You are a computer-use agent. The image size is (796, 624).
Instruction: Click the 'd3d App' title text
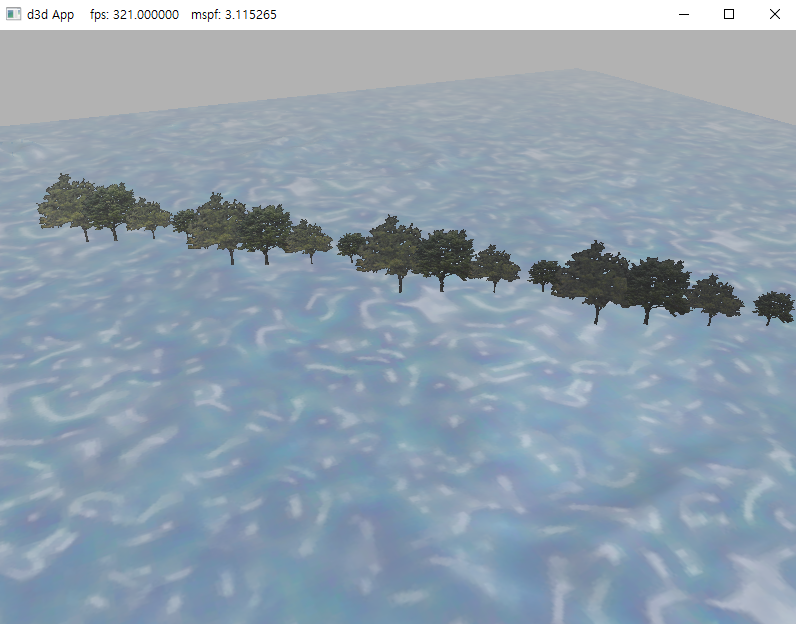point(50,15)
